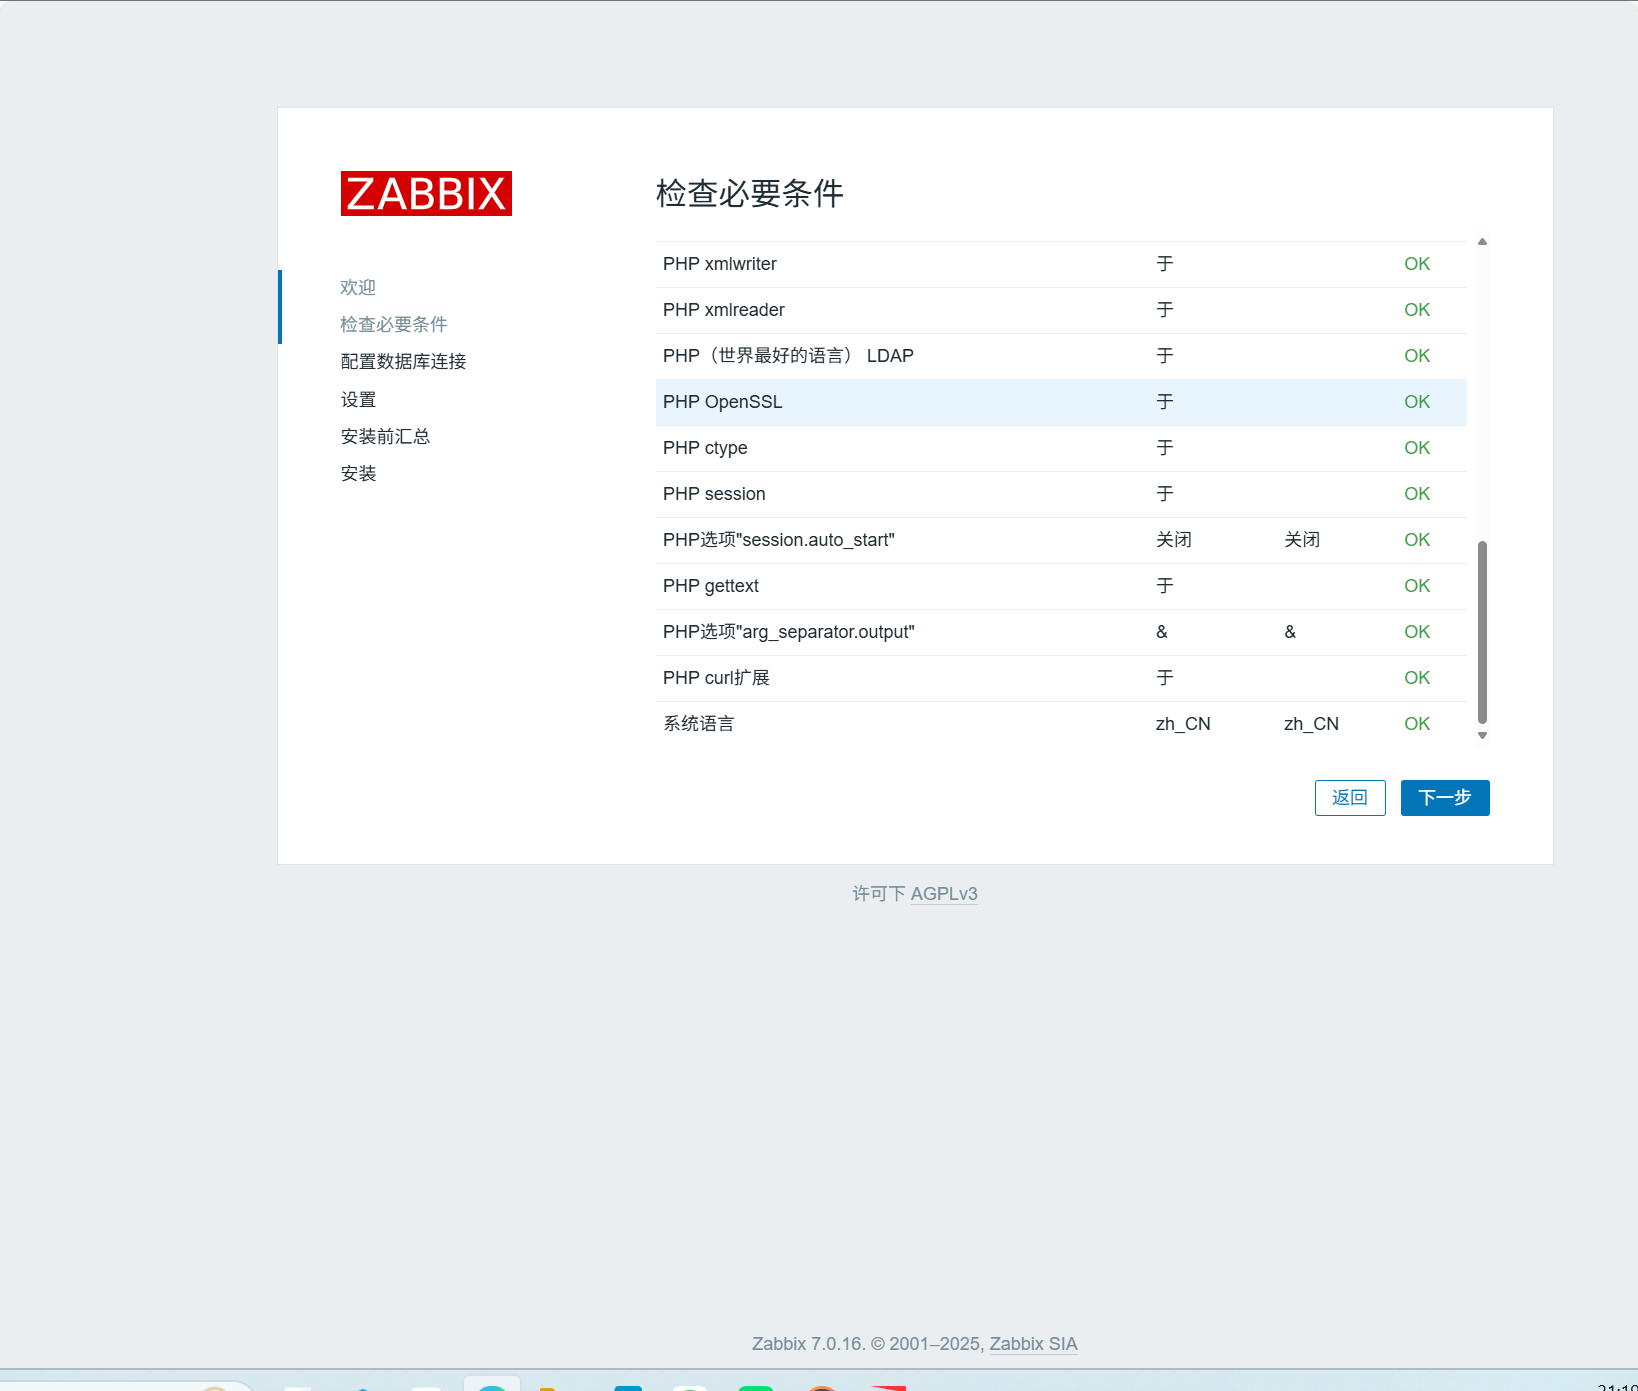1638x1391 pixels.
Task: Click the 检查必要条件 page heading
Action: click(750, 193)
